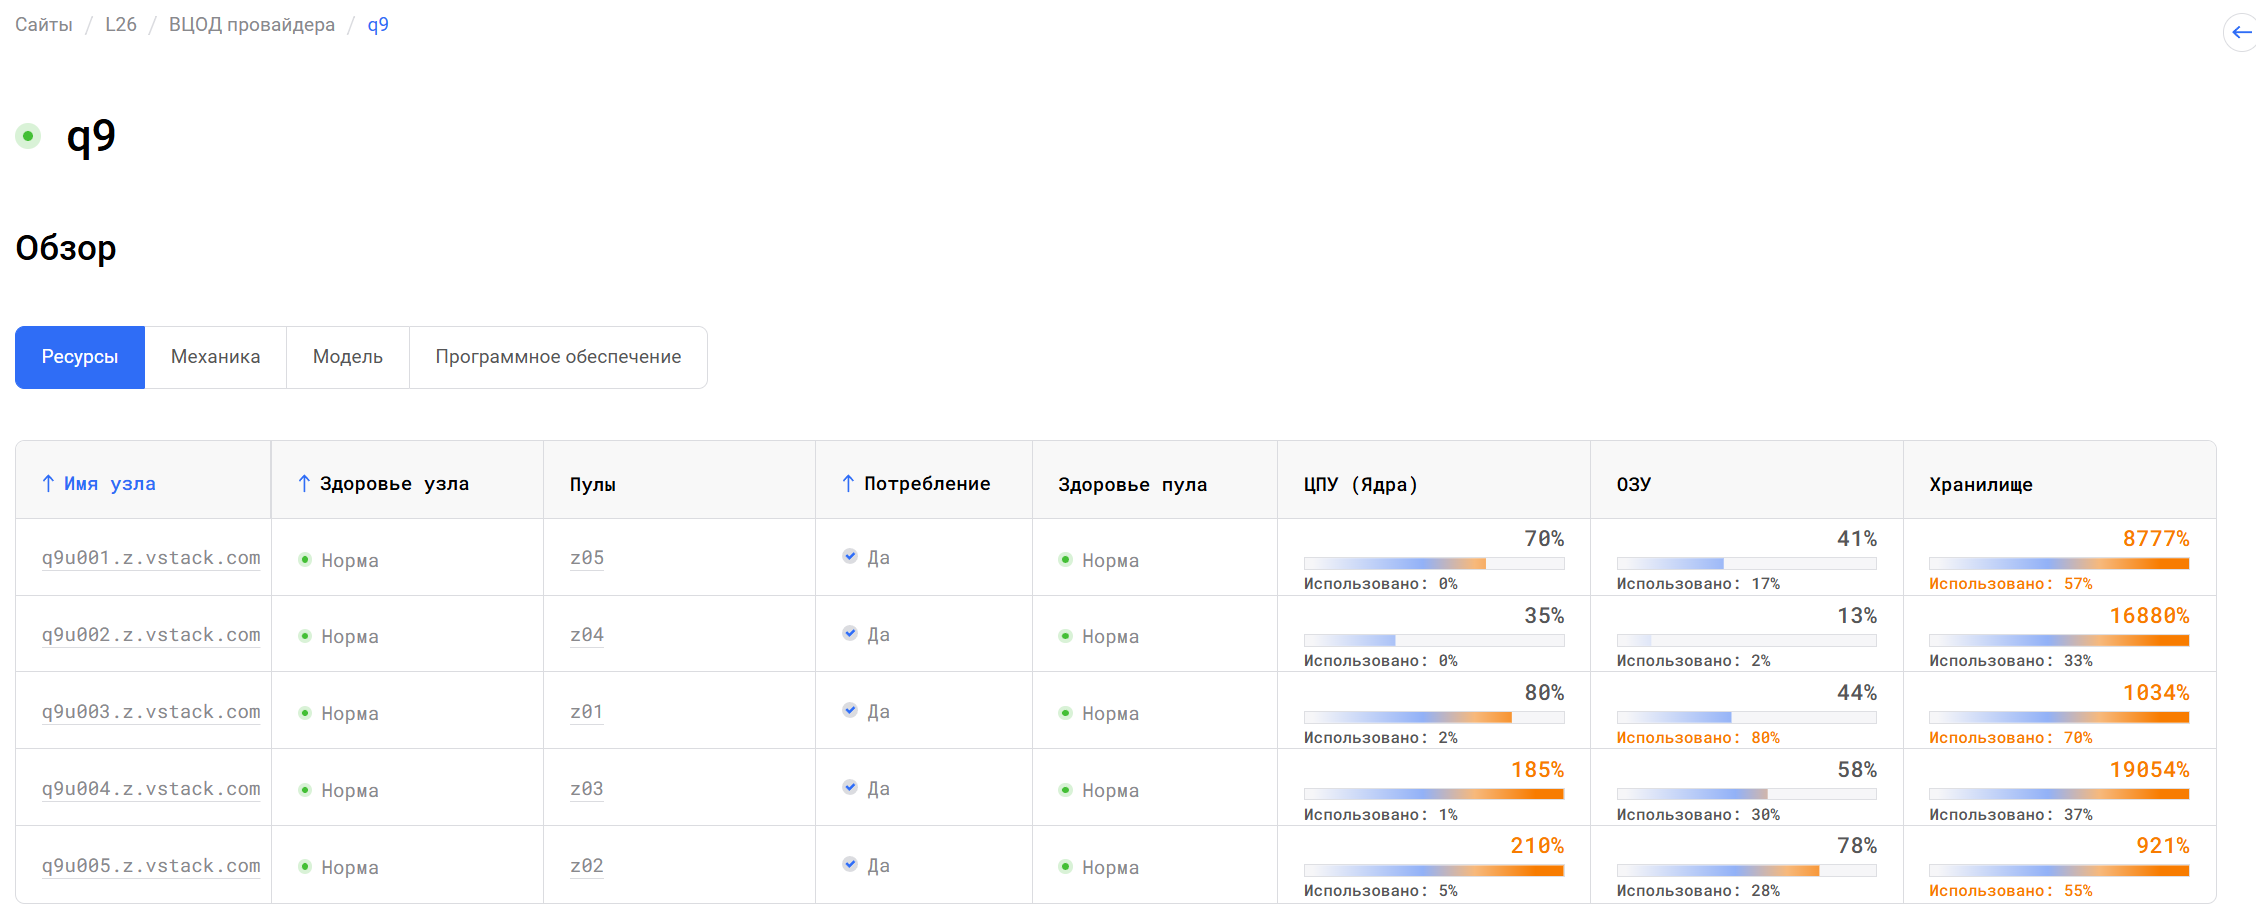
Task: Go to ВЦОД провайдера breadcrumb
Action: (252, 25)
